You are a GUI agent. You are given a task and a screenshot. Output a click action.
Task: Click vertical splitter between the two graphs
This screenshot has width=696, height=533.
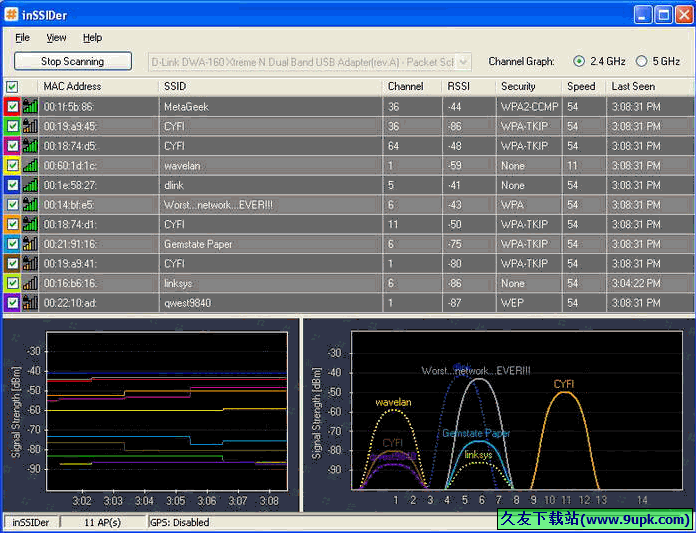point(301,415)
